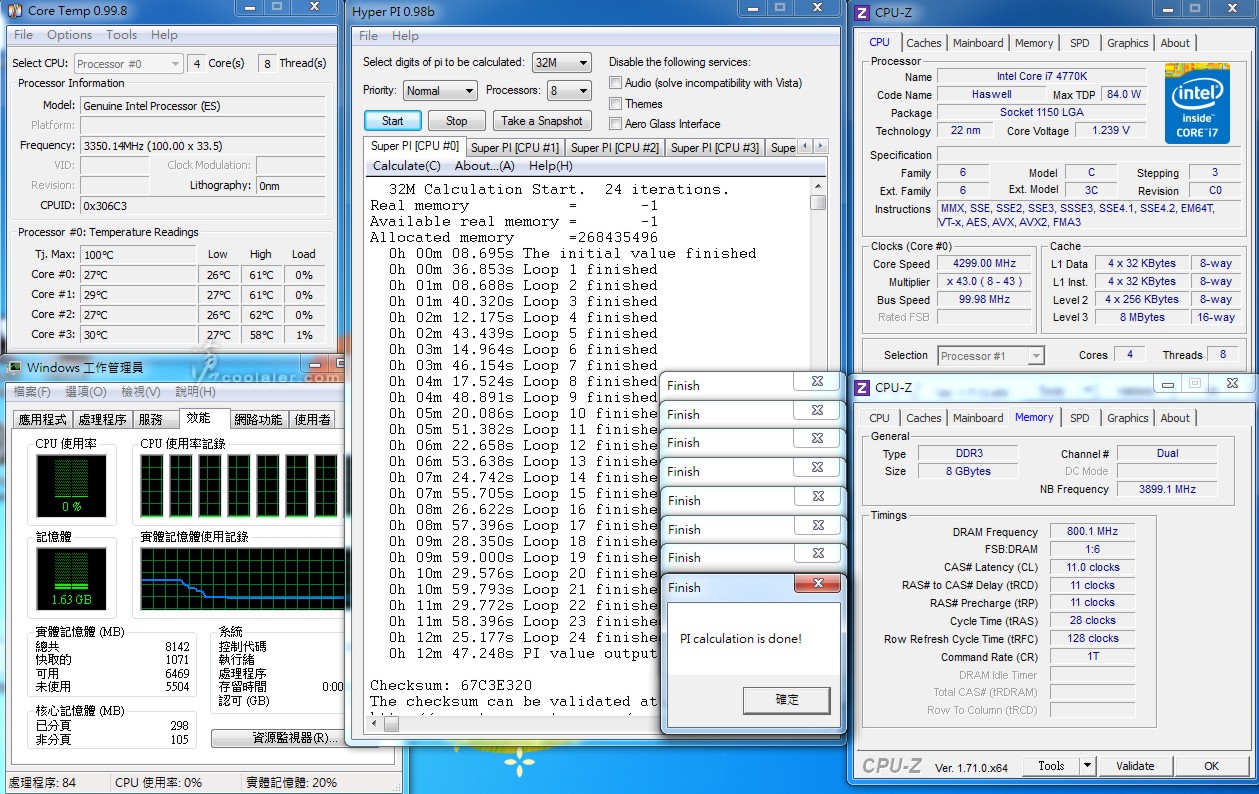Click the Hyper PI Start button

pos(393,121)
